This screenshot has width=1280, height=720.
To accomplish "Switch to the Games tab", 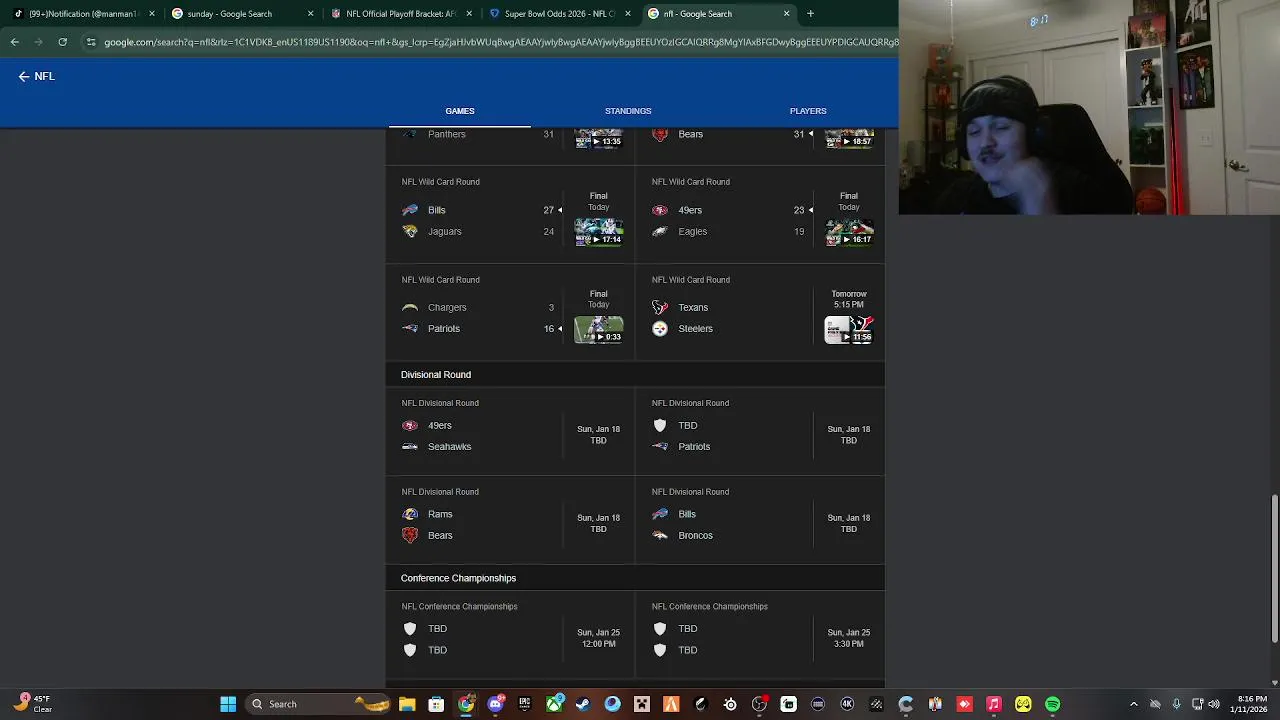I will click(460, 111).
